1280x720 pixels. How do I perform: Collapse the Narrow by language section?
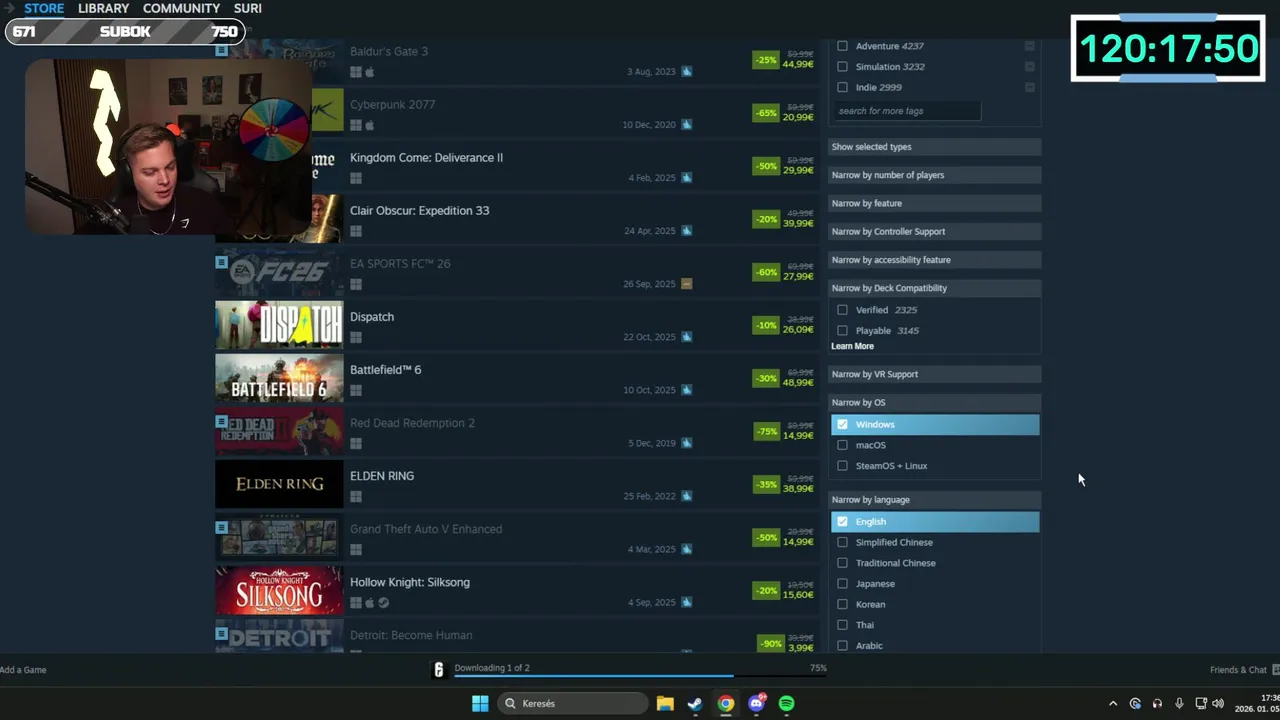(934, 499)
